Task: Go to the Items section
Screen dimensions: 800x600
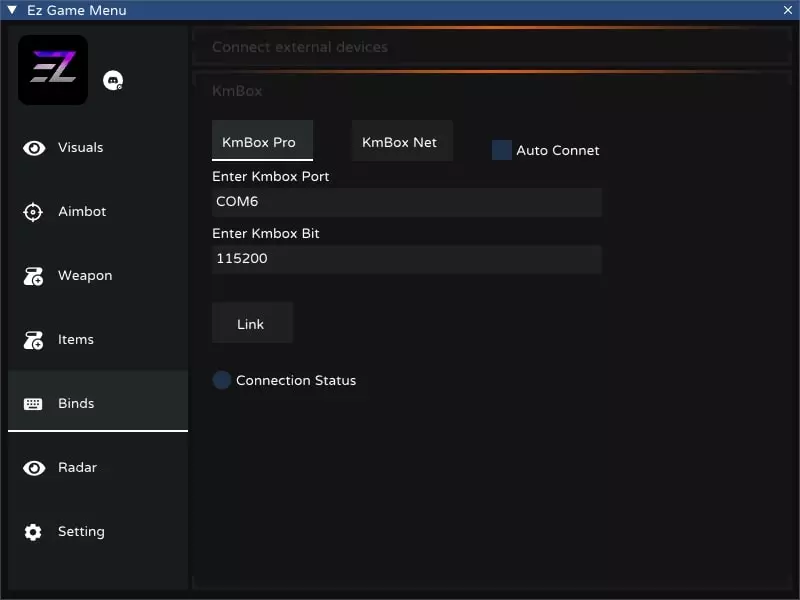Action: coord(98,340)
